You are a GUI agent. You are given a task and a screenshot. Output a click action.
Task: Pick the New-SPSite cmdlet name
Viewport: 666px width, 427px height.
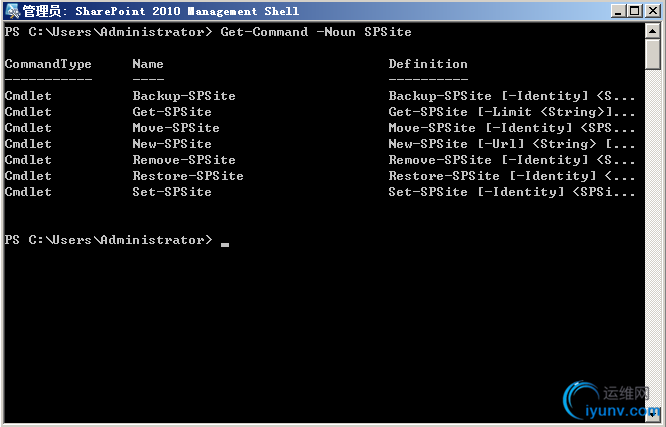(172, 144)
